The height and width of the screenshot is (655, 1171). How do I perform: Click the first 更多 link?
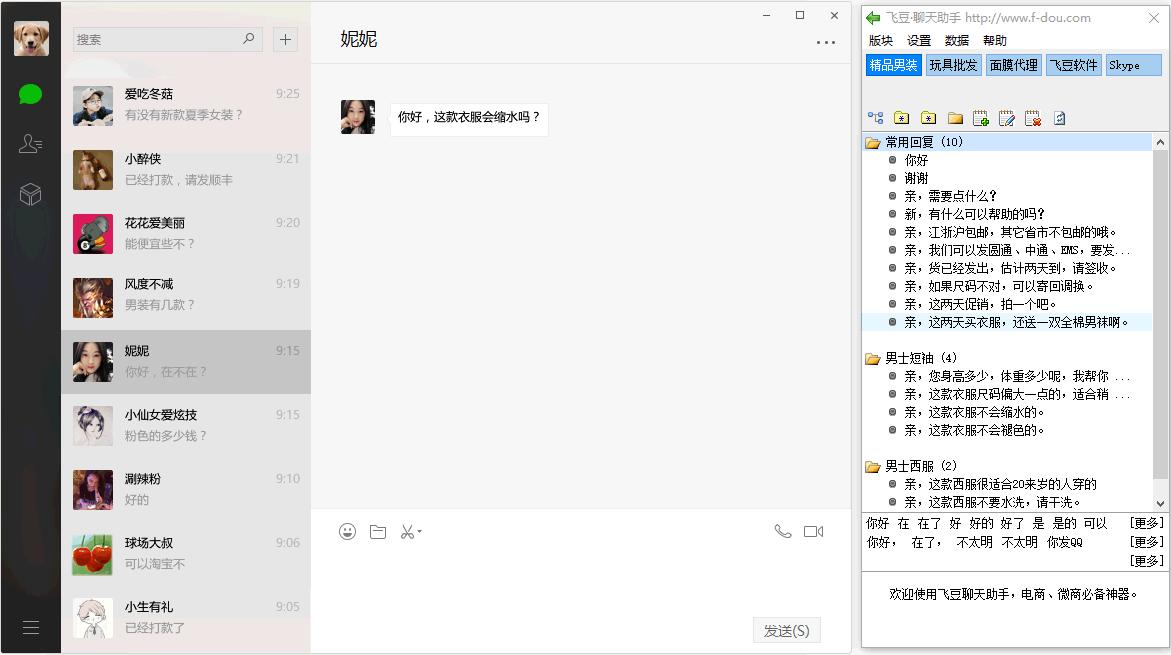click(1146, 522)
